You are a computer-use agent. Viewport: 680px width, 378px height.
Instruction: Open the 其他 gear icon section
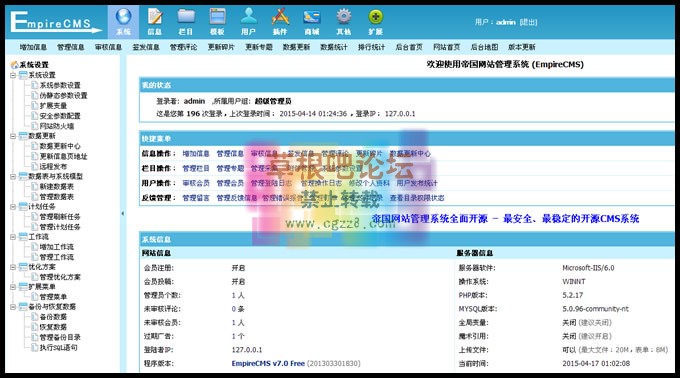(x=343, y=22)
